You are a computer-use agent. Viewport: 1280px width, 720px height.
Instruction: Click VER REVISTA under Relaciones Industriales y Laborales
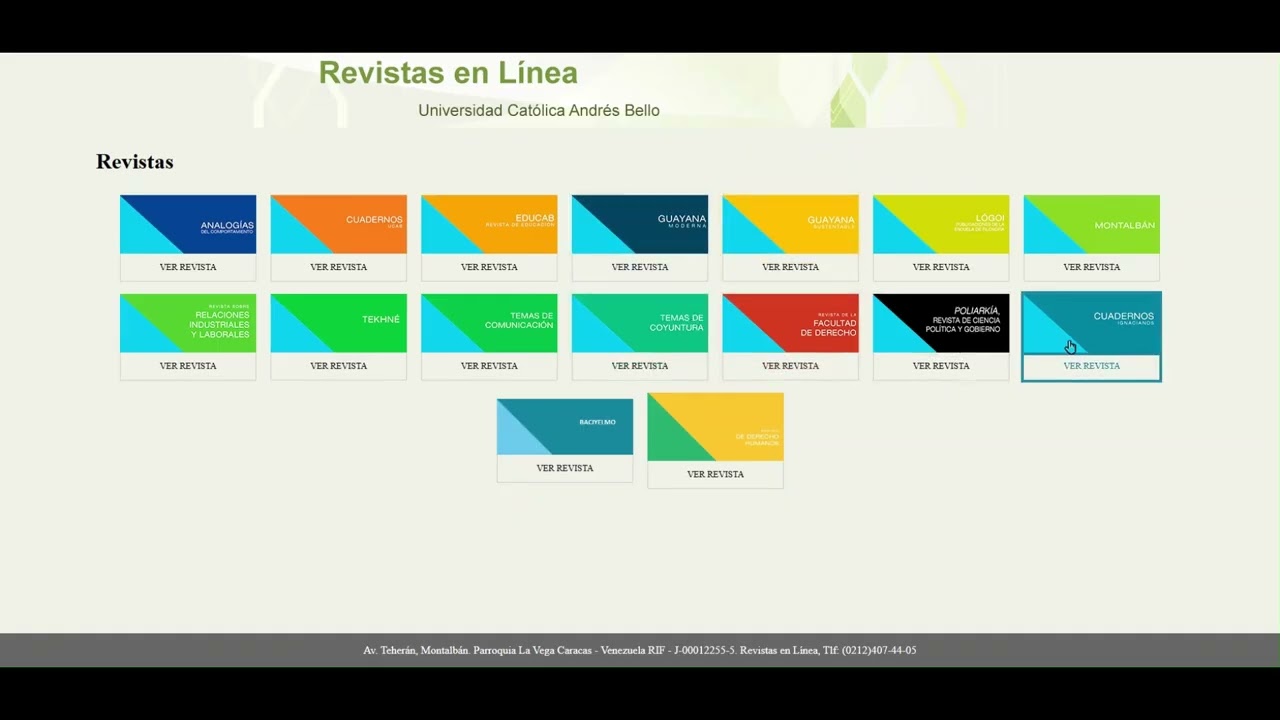tap(188, 366)
